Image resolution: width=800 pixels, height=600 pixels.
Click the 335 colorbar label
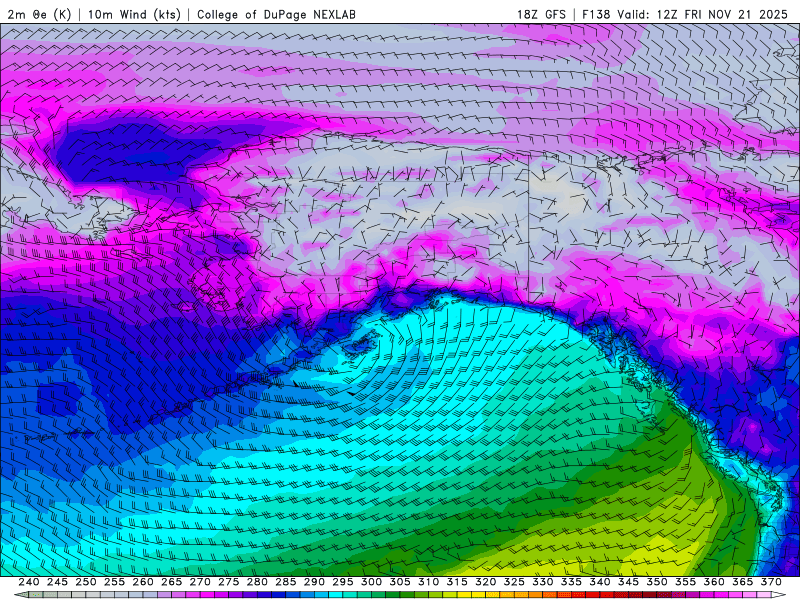[x=571, y=582]
